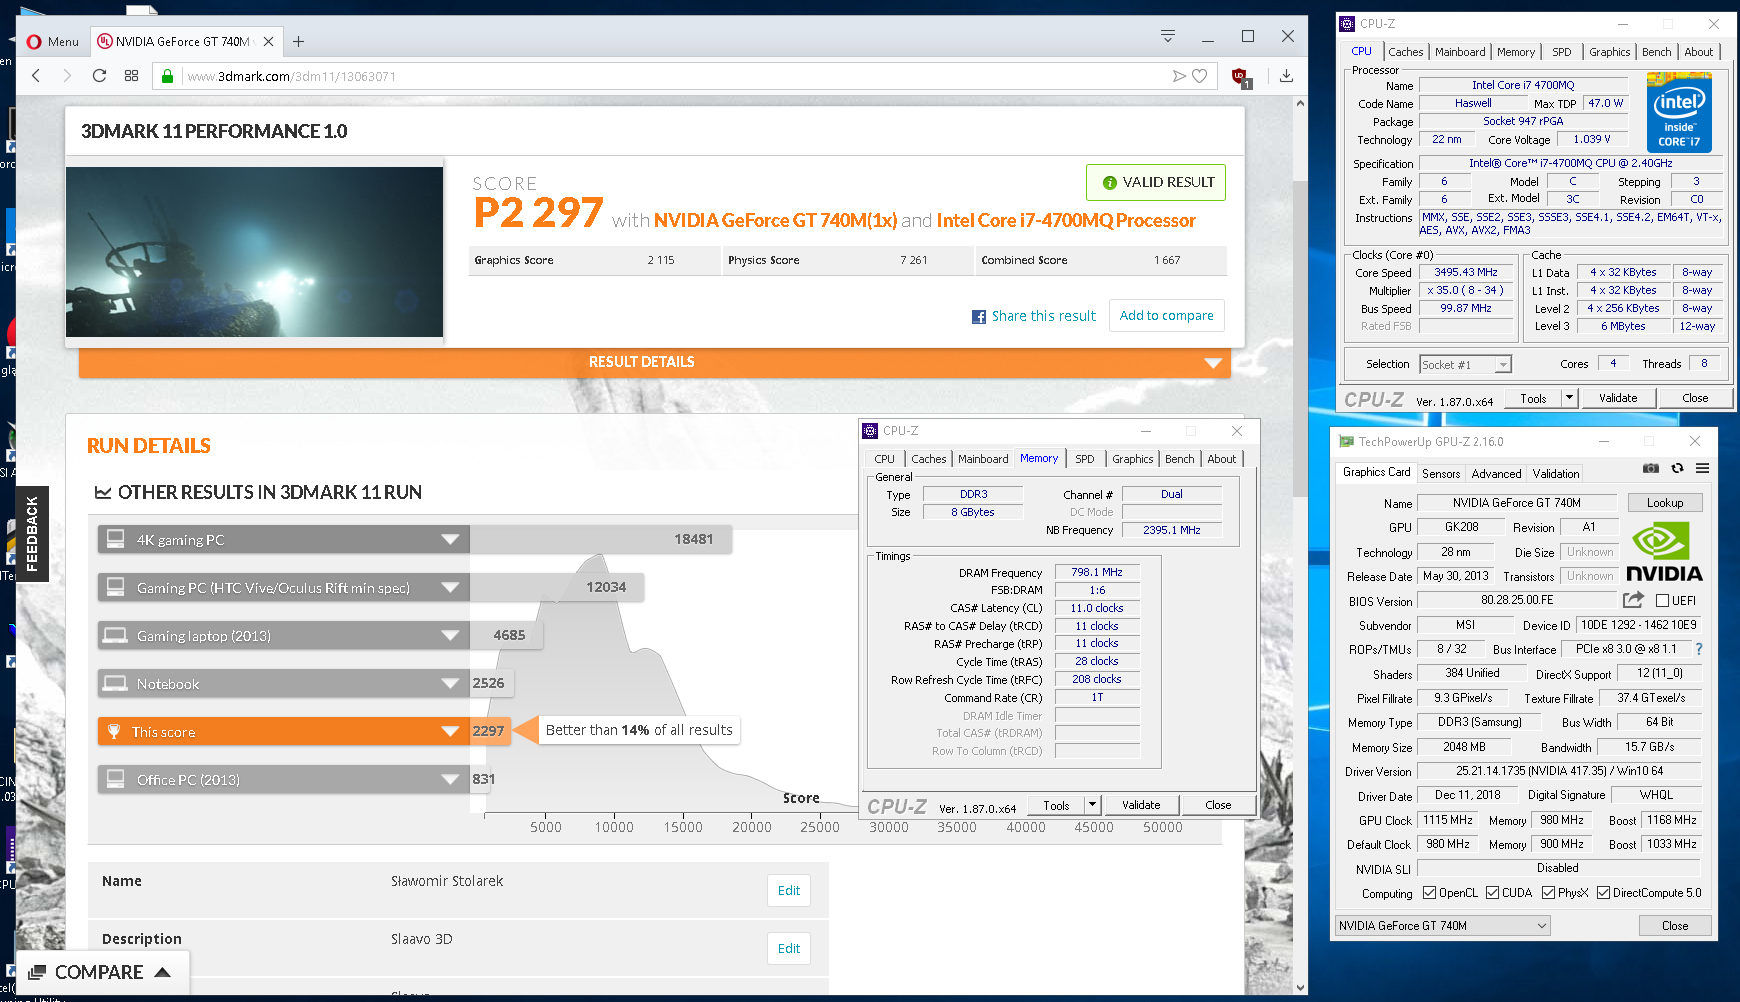Open the uBlock extension icon
This screenshot has height=1002, width=1740.
1239,77
